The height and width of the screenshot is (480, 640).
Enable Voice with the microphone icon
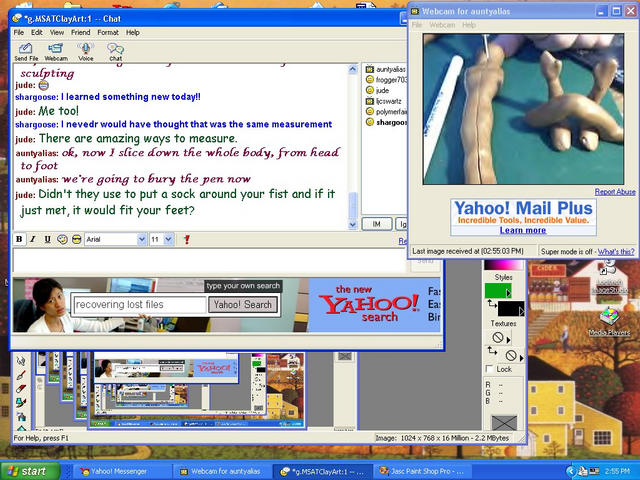(86, 51)
